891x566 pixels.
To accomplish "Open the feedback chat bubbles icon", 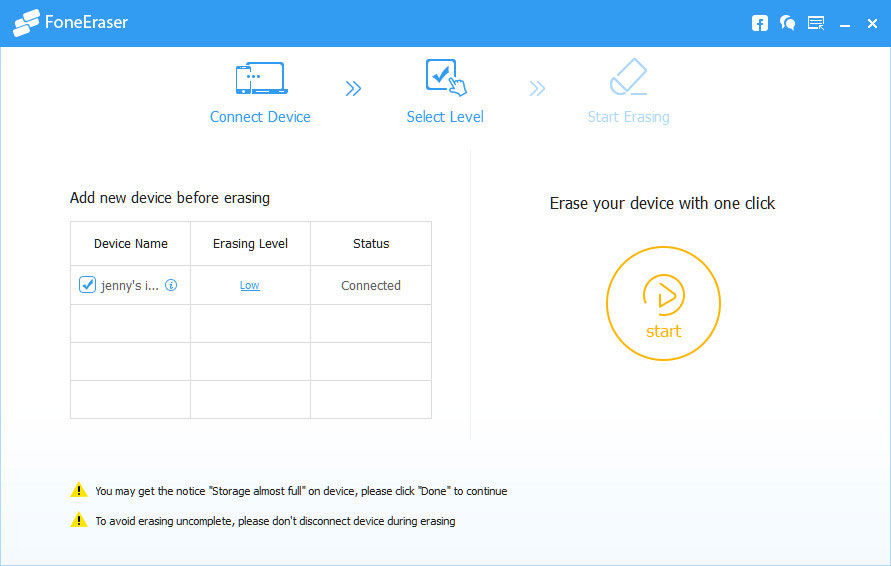I will pos(788,23).
